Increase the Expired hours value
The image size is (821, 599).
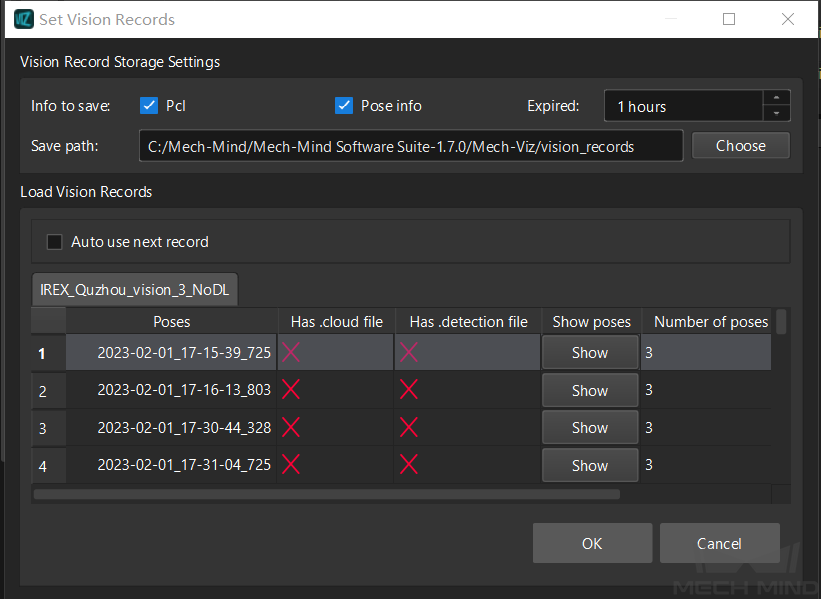776,98
